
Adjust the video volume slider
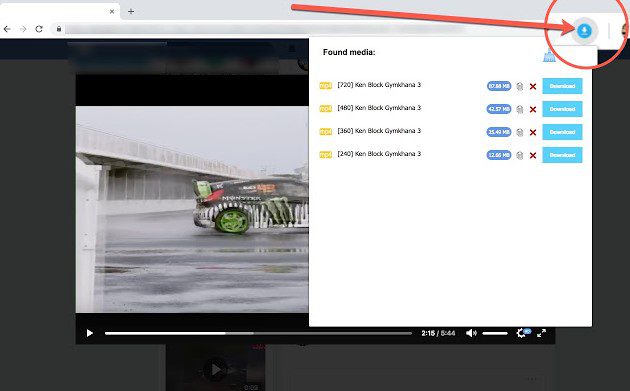click(x=495, y=333)
